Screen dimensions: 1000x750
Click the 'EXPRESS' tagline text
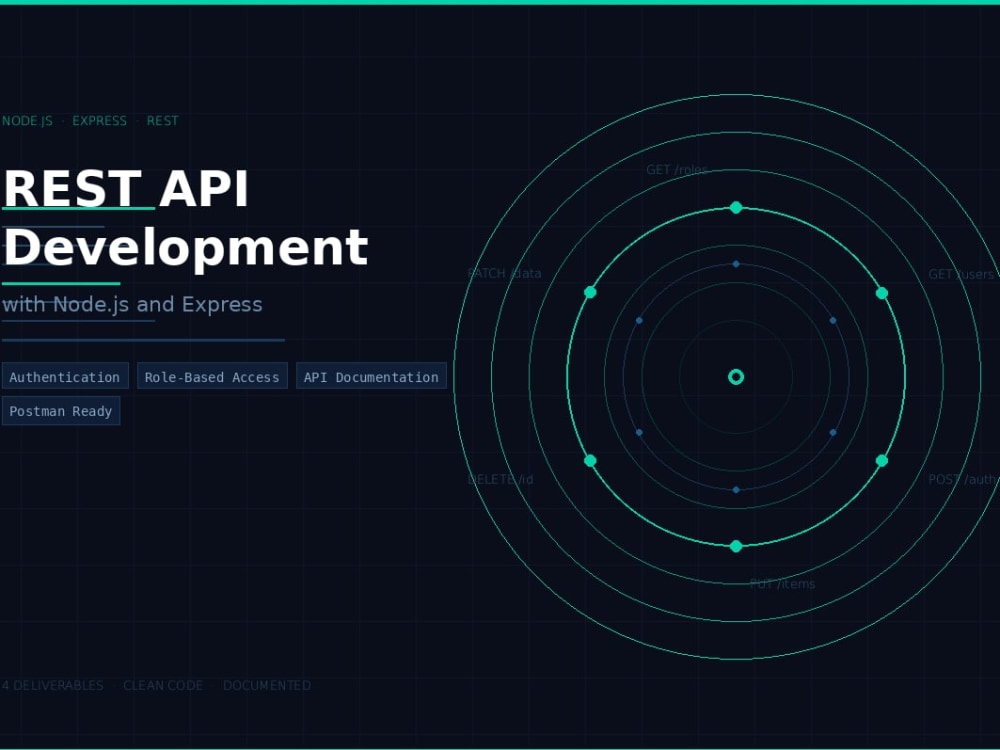tap(99, 121)
